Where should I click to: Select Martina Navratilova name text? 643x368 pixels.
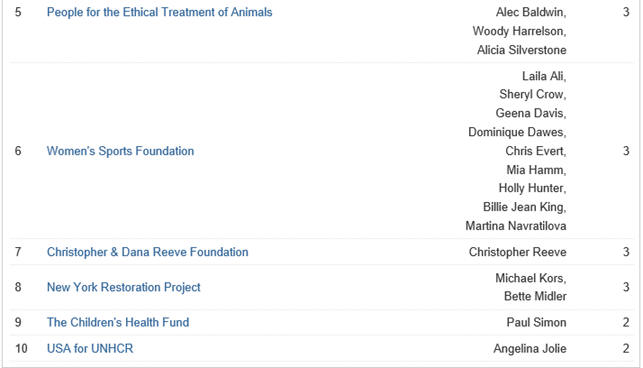pyautogui.click(x=516, y=226)
